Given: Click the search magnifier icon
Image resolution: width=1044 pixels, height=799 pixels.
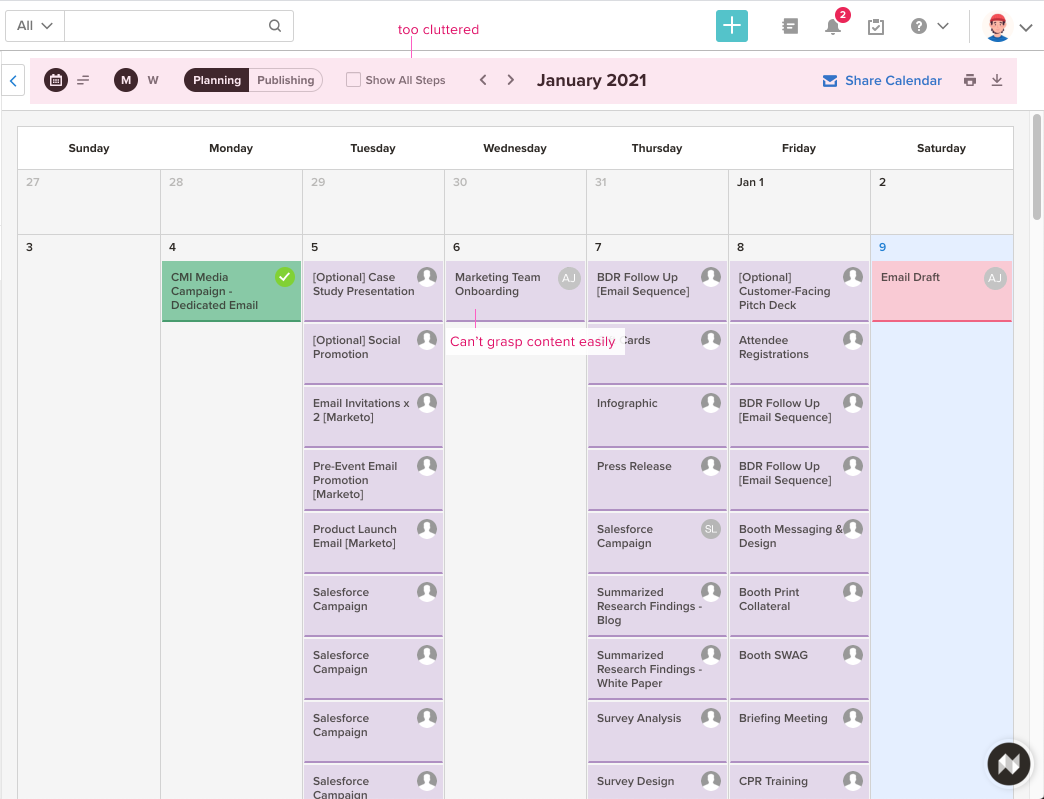Looking at the screenshot, I should click(x=275, y=26).
